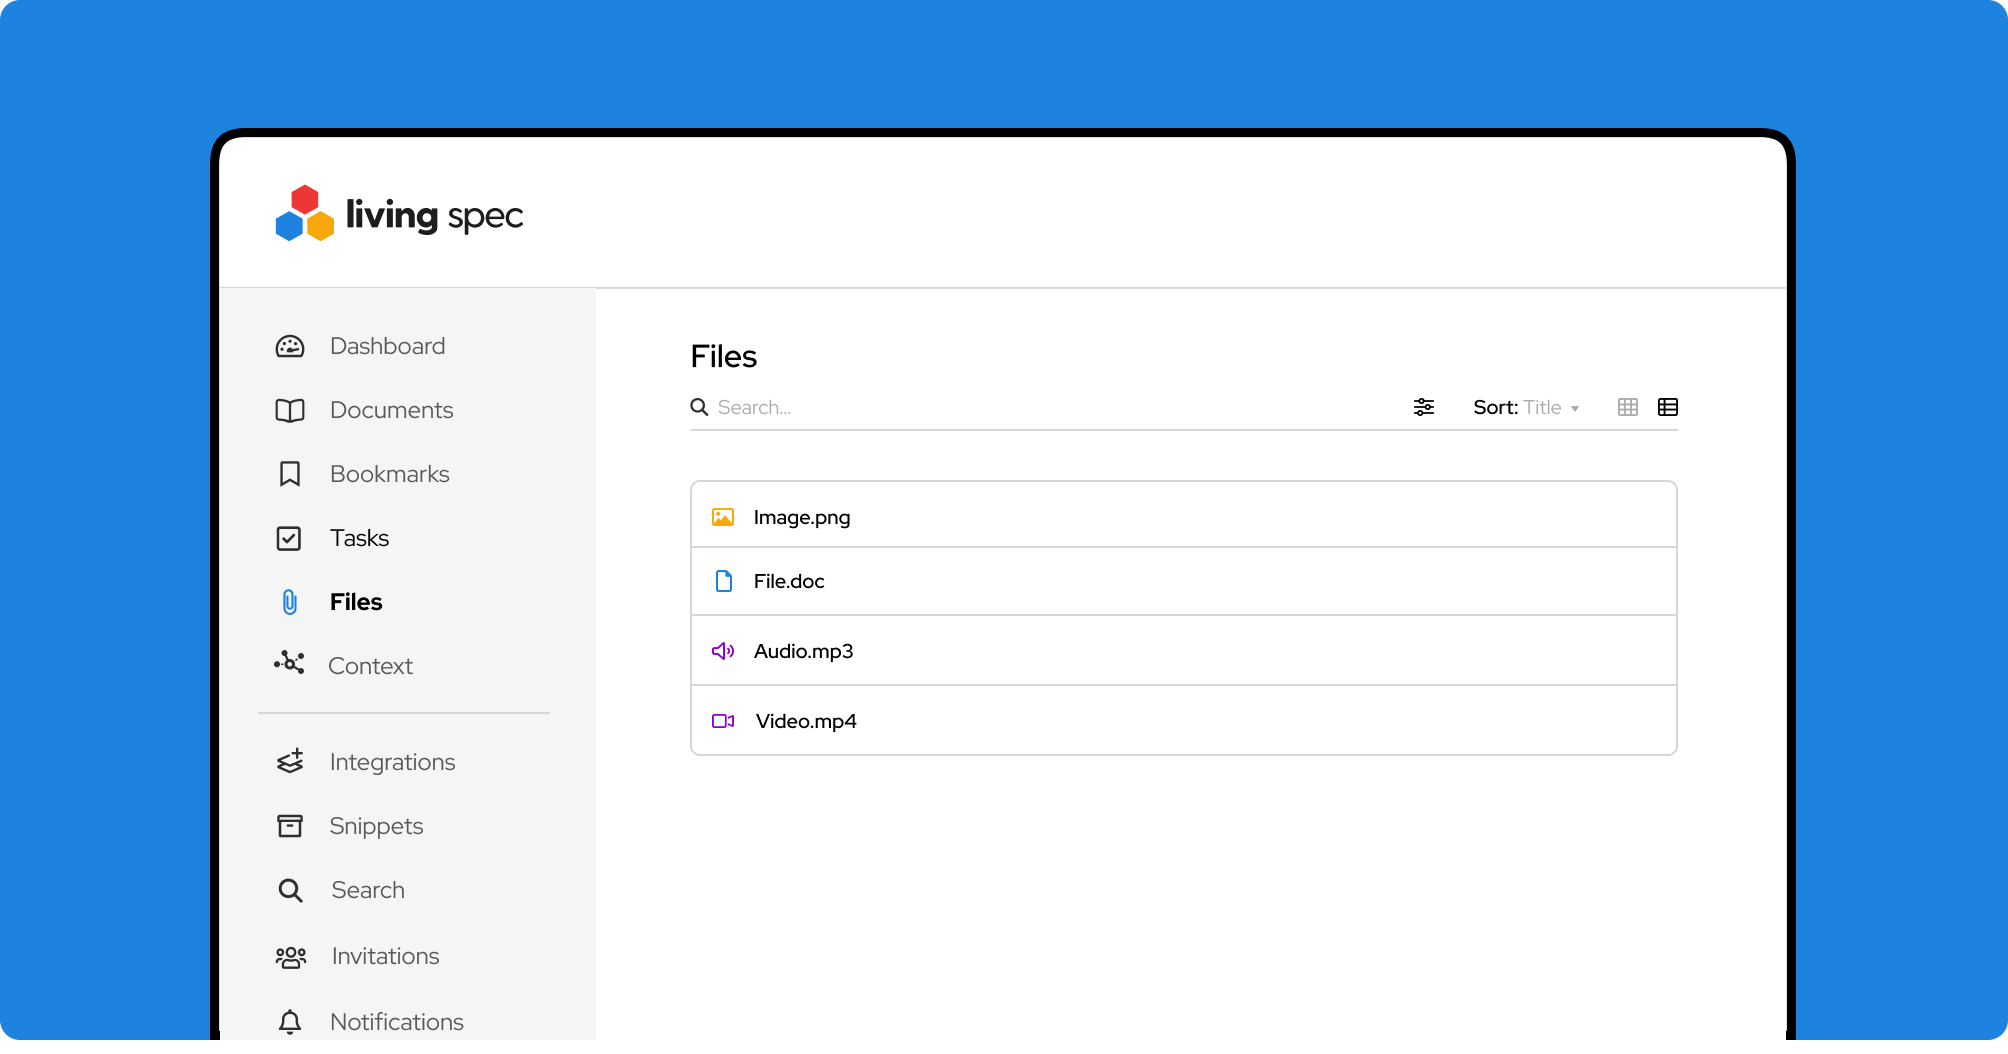
Task: Go to Documents in the sidebar
Action: [391, 410]
